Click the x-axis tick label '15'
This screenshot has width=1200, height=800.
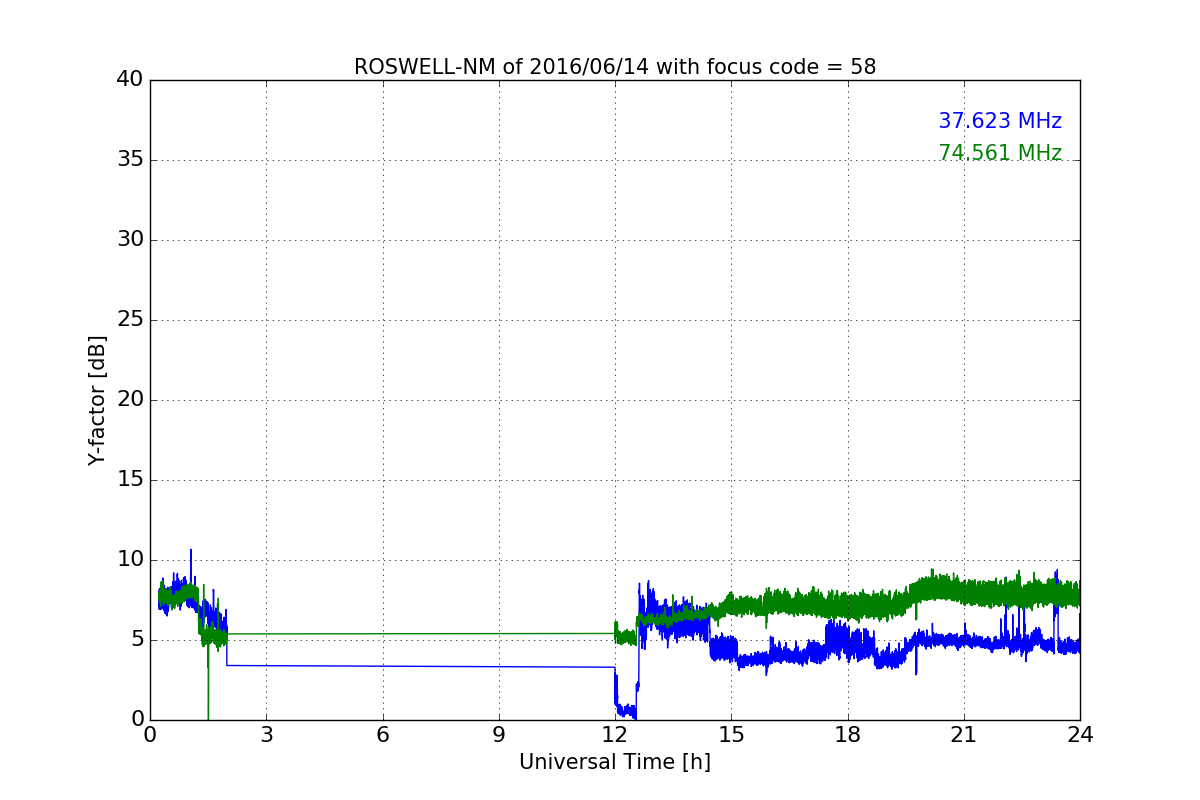[731, 734]
